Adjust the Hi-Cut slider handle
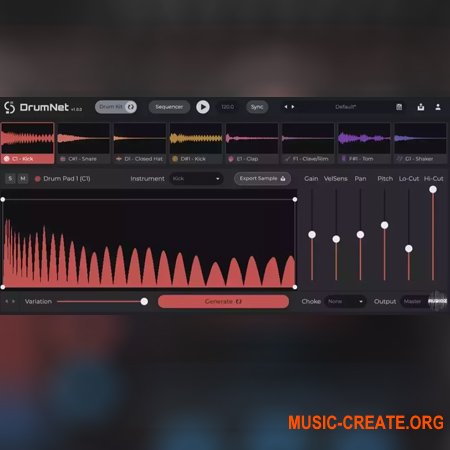Image resolution: width=450 pixels, height=450 pixels. coord(433,190)
